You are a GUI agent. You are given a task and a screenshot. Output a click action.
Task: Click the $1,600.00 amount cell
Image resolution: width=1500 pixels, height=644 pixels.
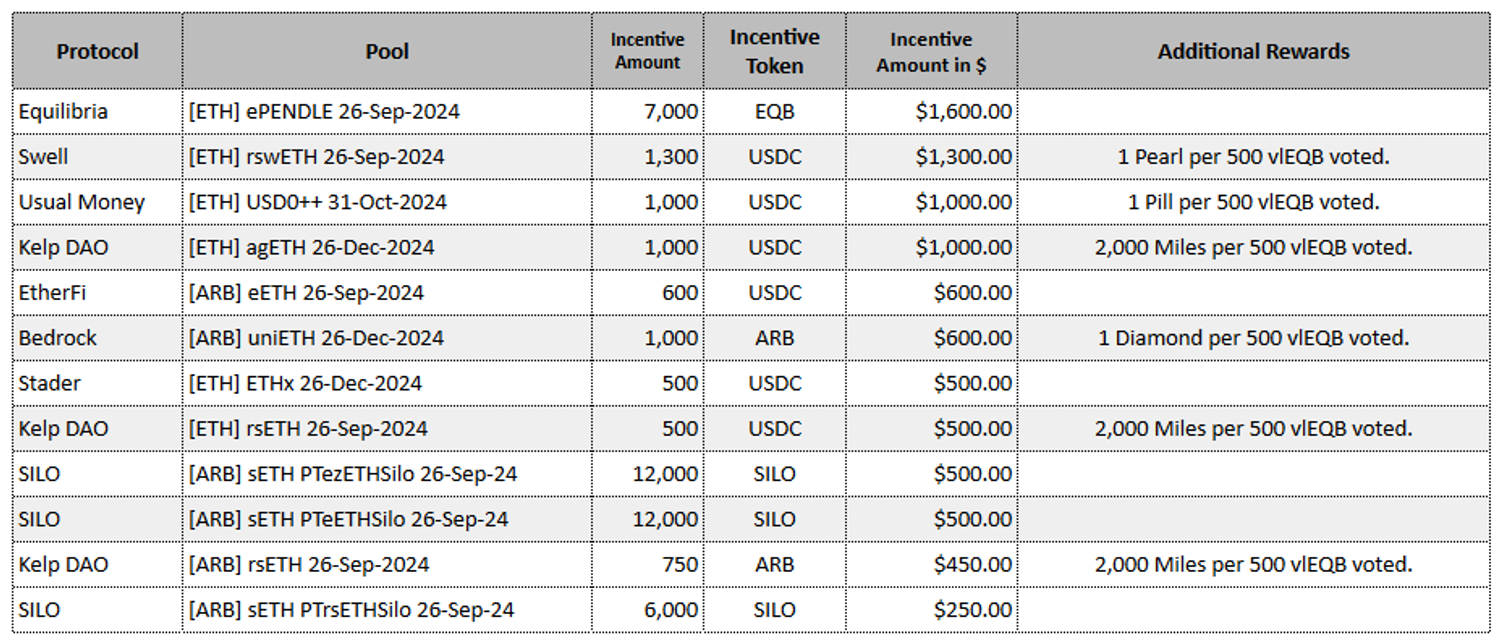tap(963, 111)
